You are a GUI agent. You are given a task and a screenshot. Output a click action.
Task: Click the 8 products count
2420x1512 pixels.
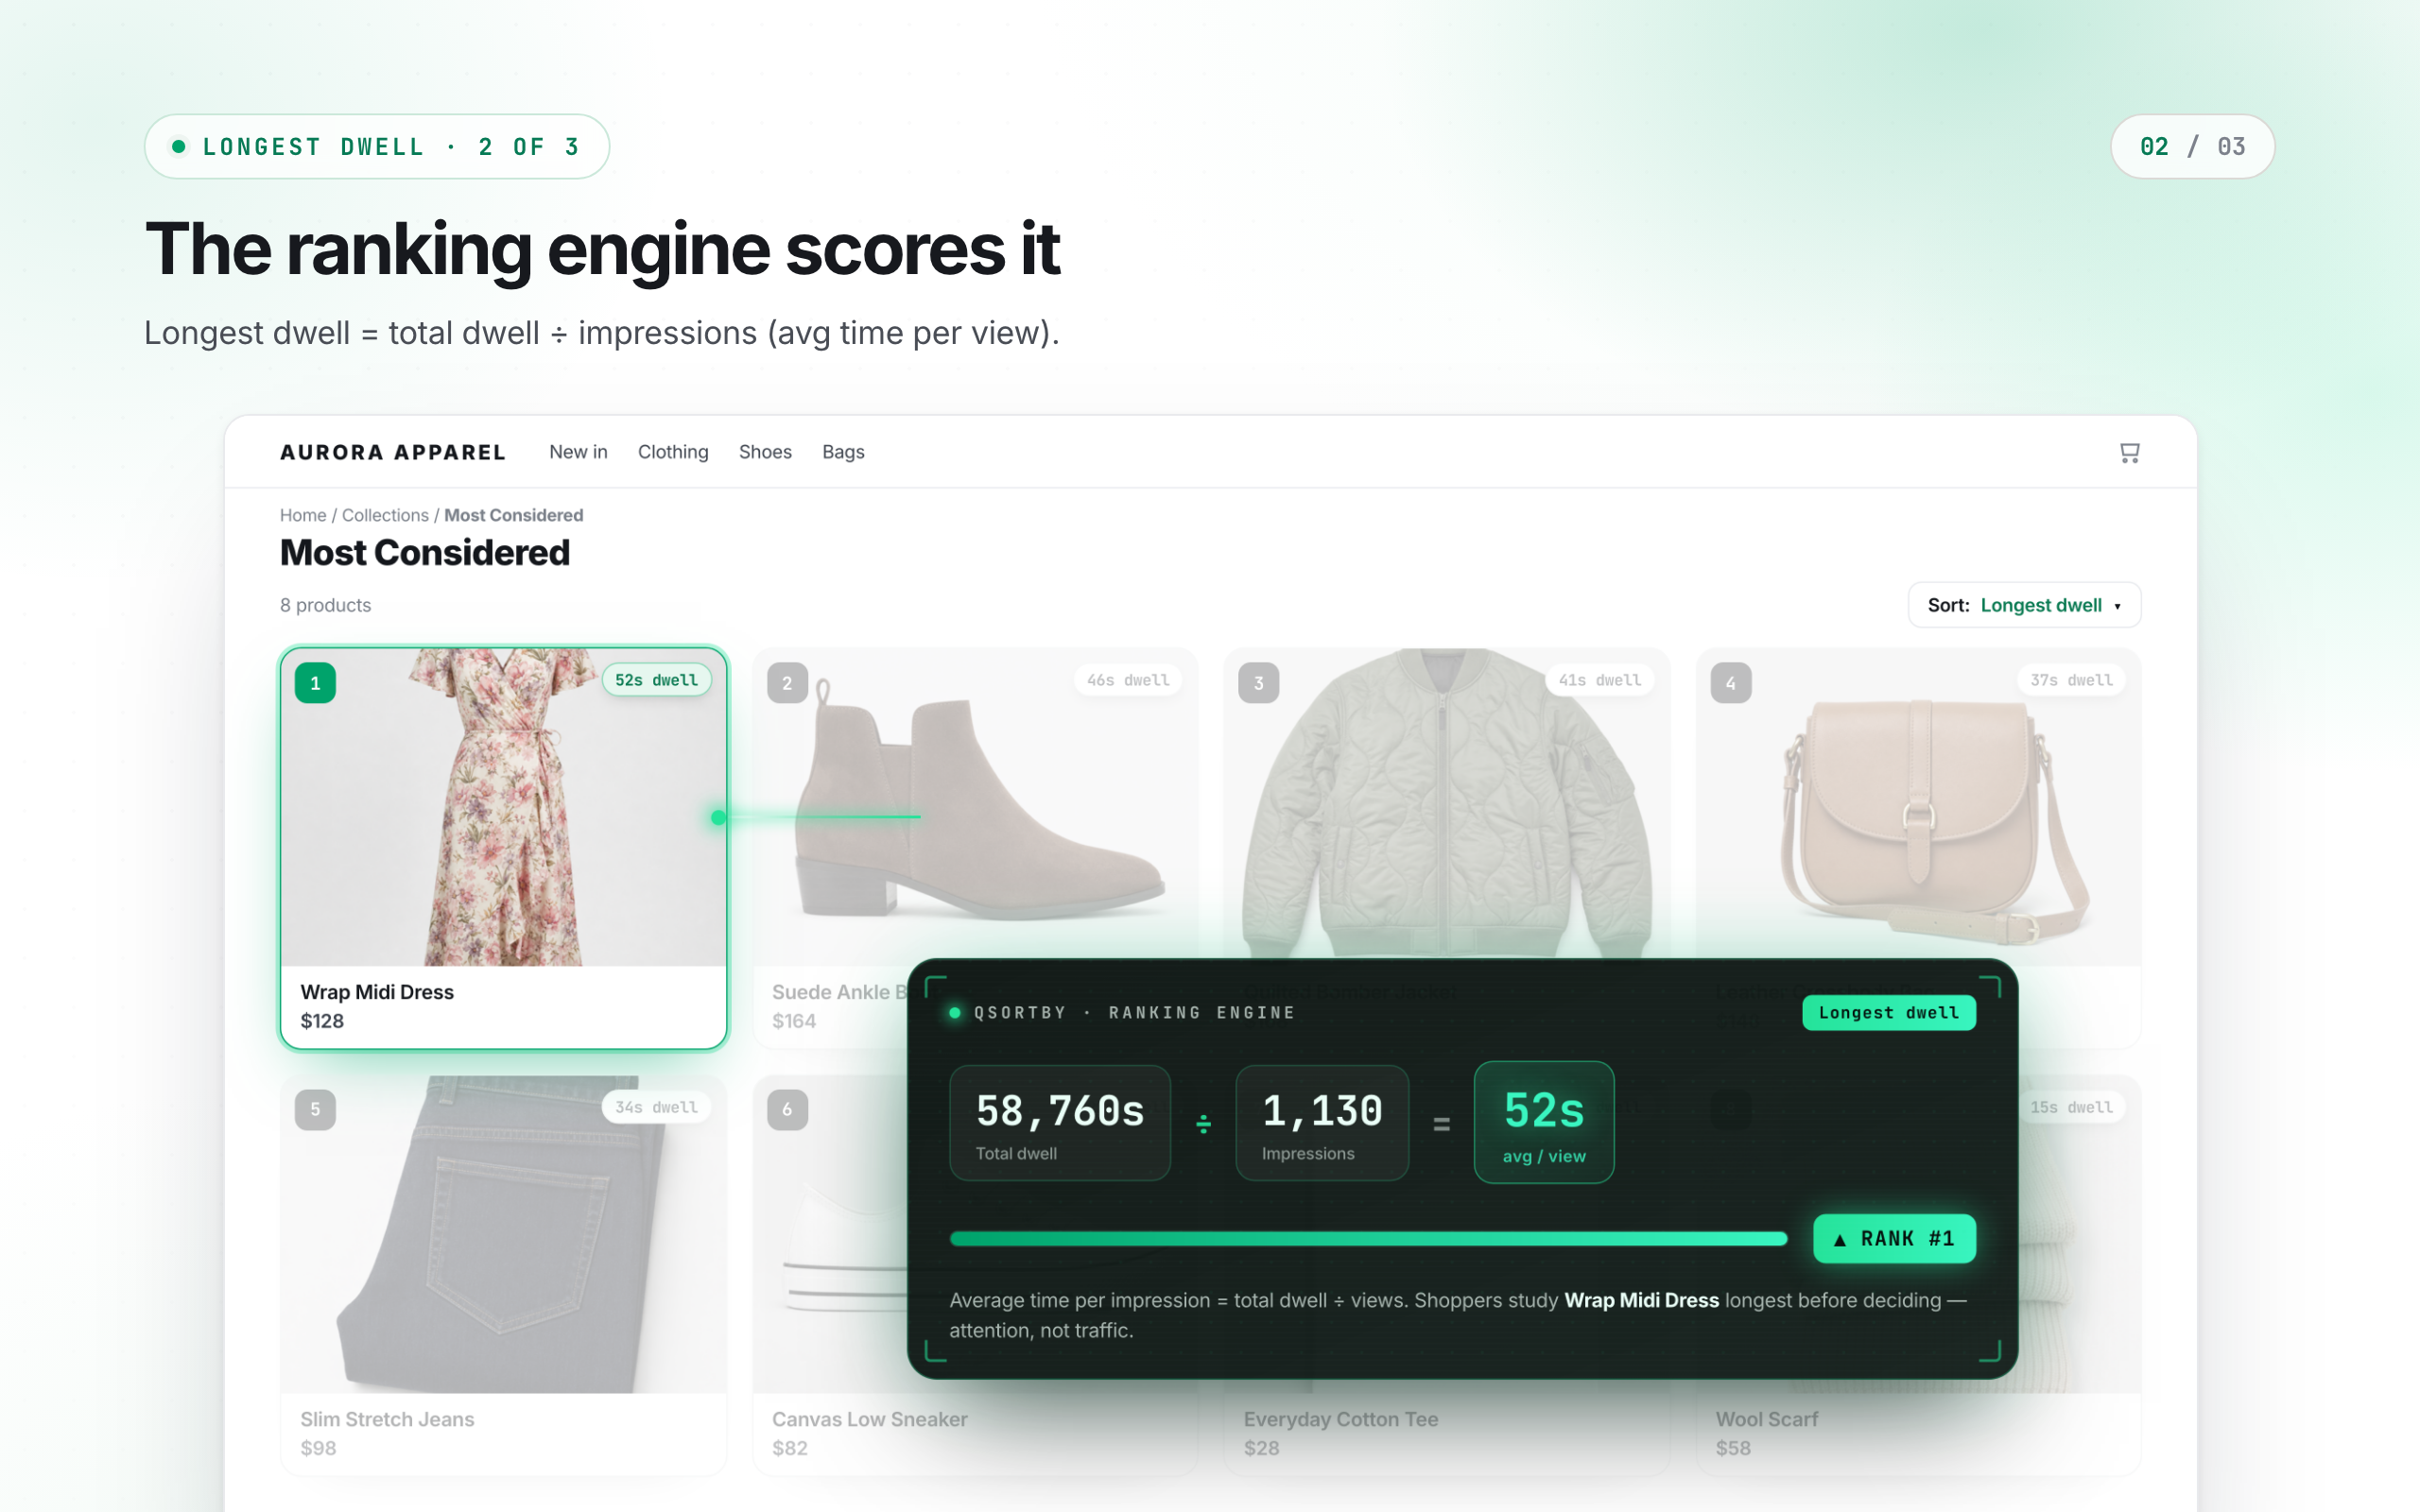(325, 605)
